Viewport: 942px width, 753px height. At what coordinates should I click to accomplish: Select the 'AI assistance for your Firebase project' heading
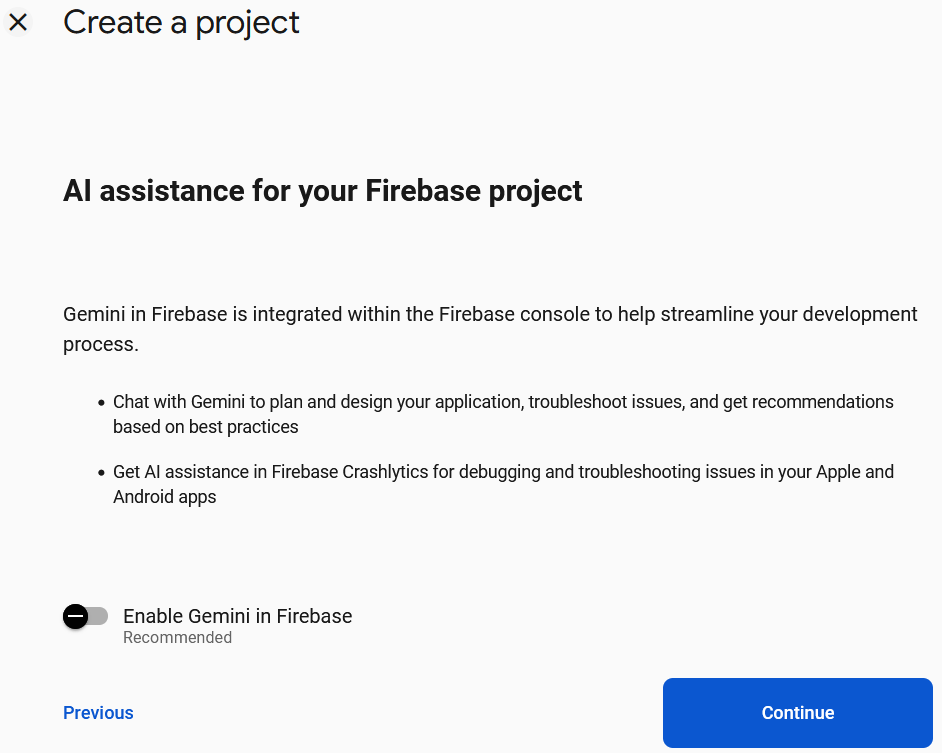323,191
